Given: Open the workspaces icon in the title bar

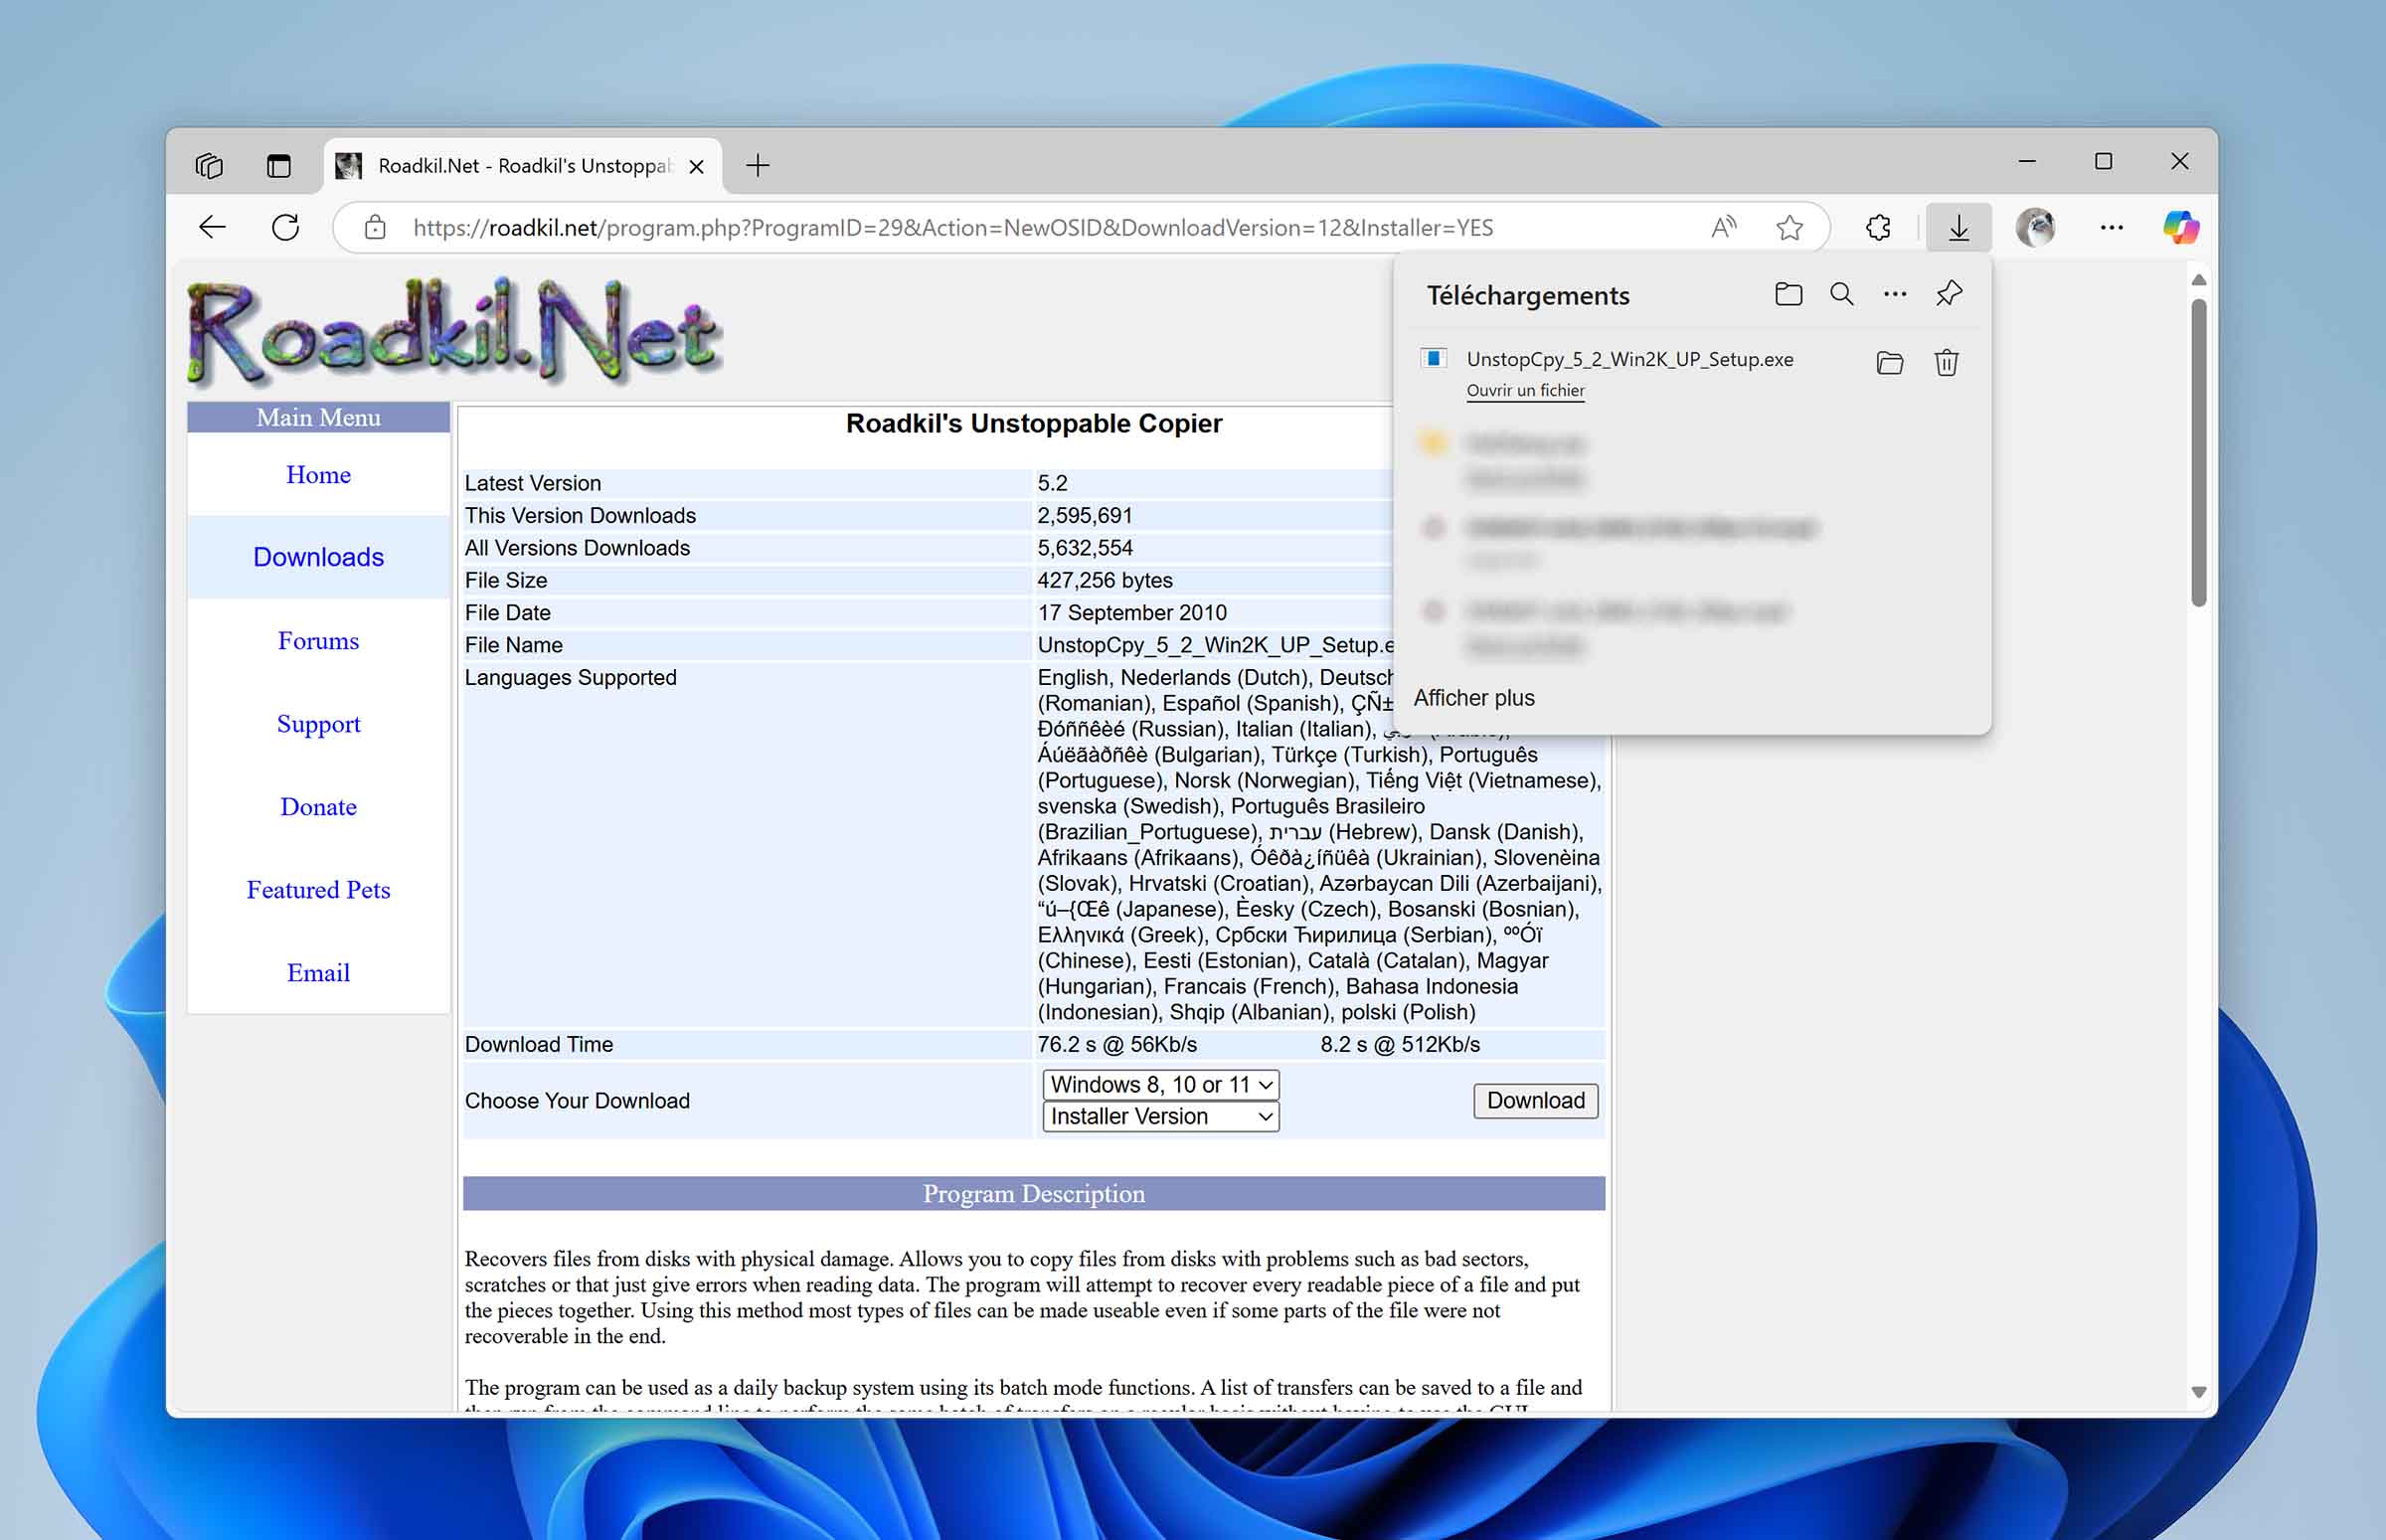Looking at the screenshot, I should click(x=209, y=165).
